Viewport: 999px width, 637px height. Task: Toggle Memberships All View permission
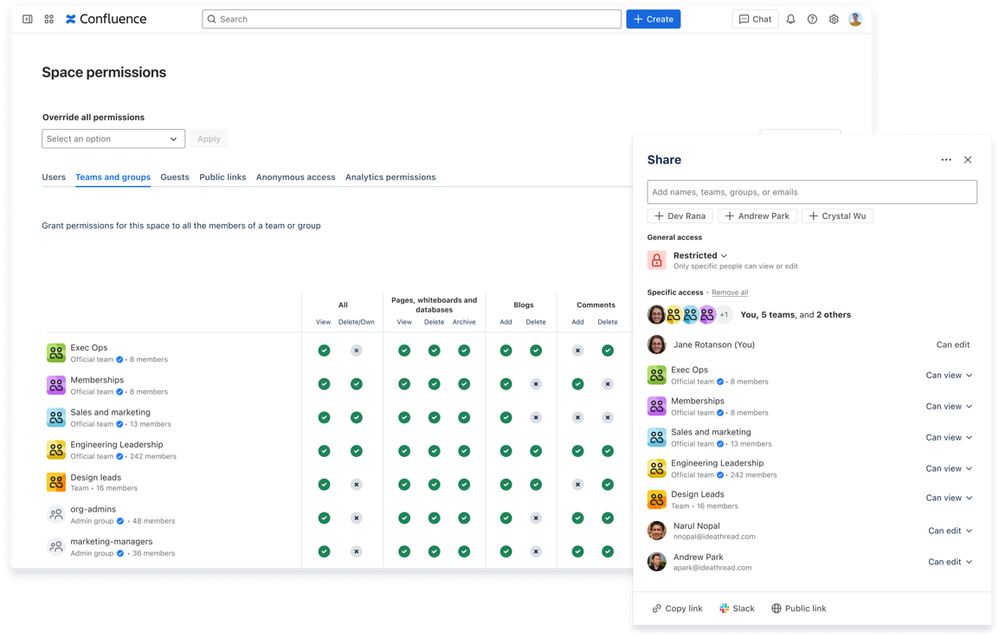click(x=324, y=384)
